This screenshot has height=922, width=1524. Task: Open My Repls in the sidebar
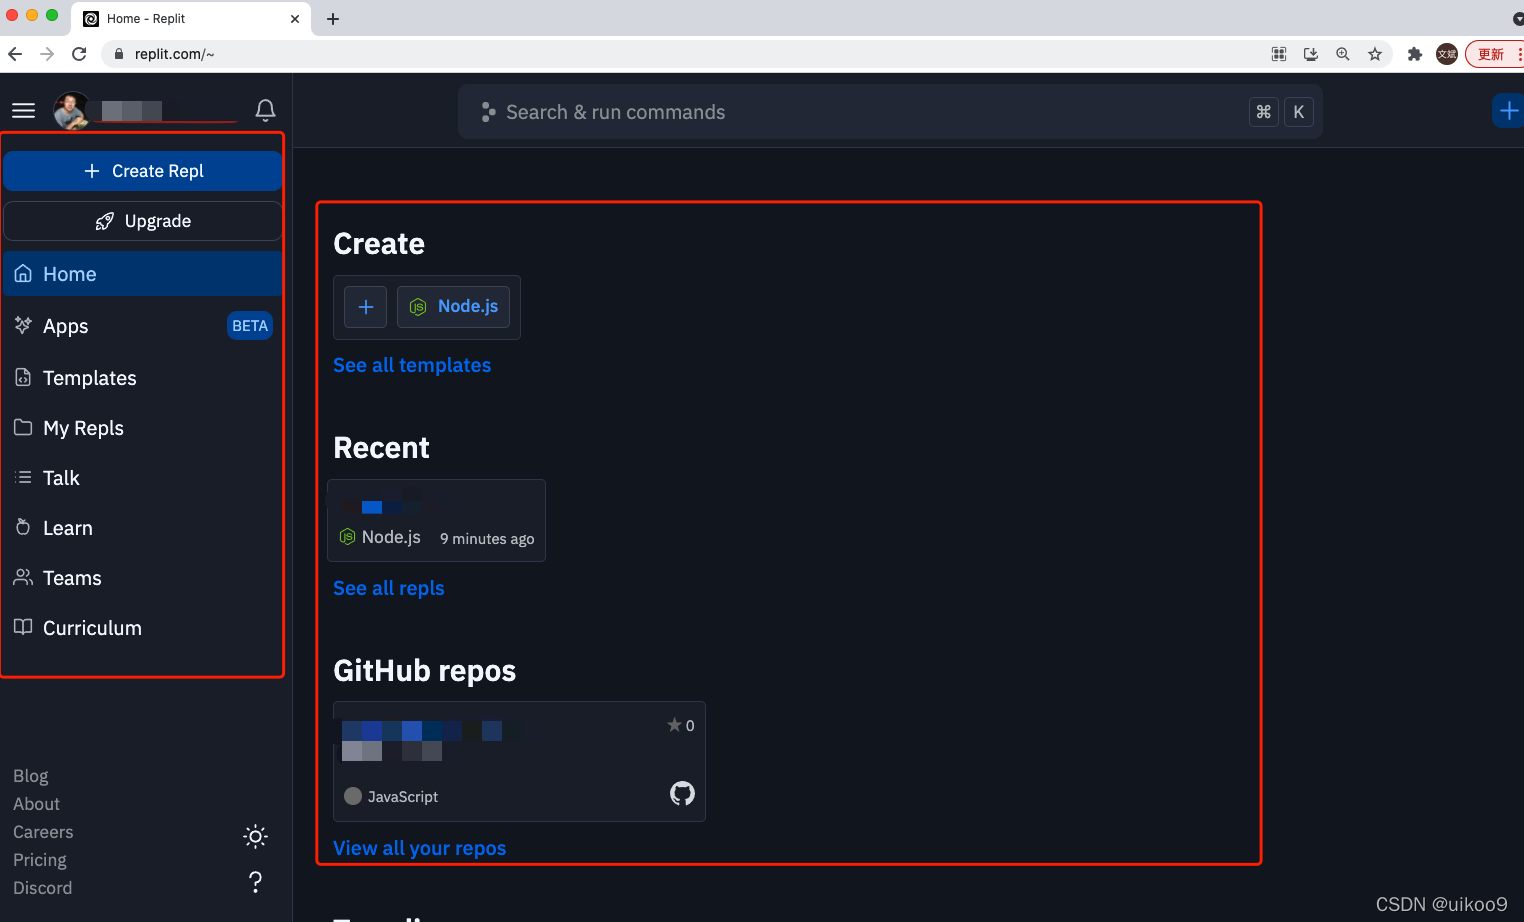pyautogui.click(x=143, y=428)
